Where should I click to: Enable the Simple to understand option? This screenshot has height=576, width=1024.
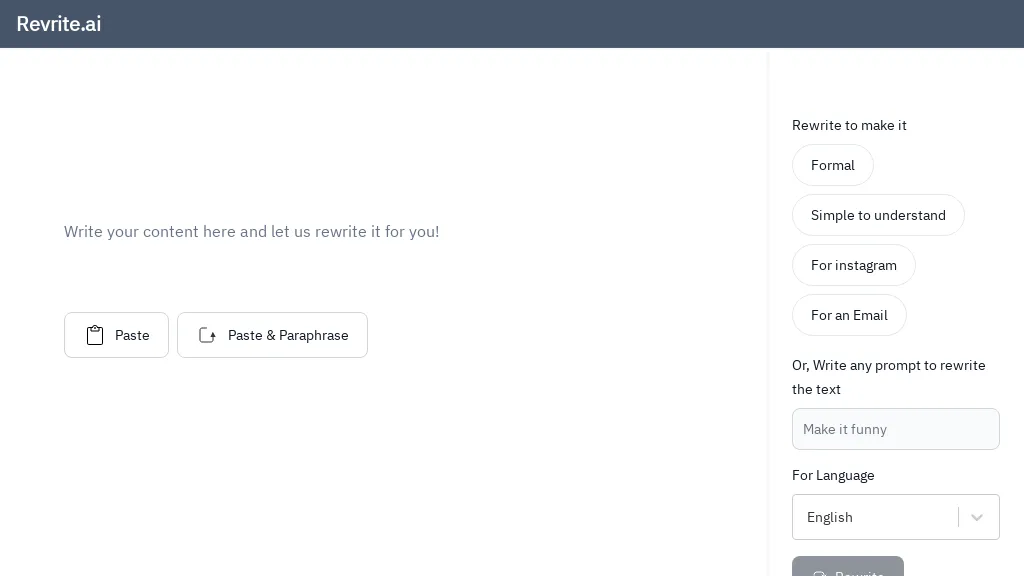(878, 215)
